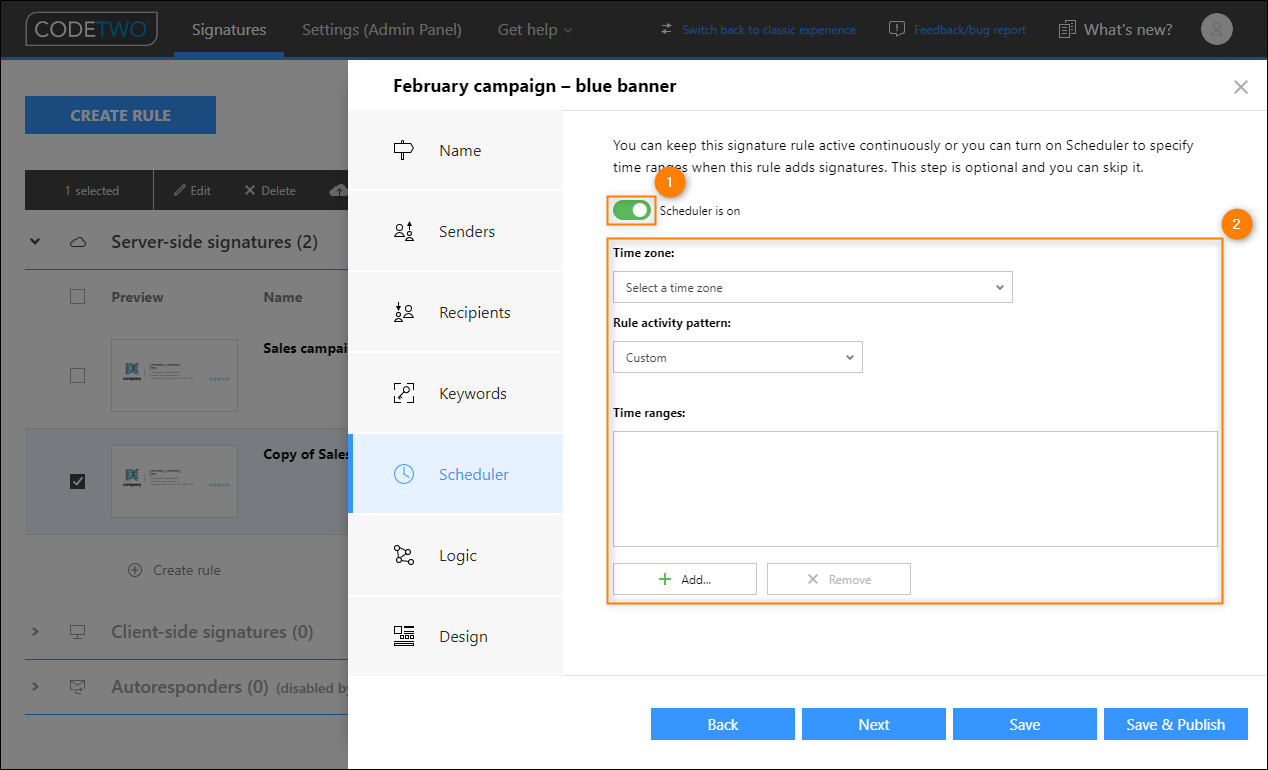The height and width of the screenshot is (770, 1268).
Task: Click the Keywords search-frame icon
Action: point(404,393)
